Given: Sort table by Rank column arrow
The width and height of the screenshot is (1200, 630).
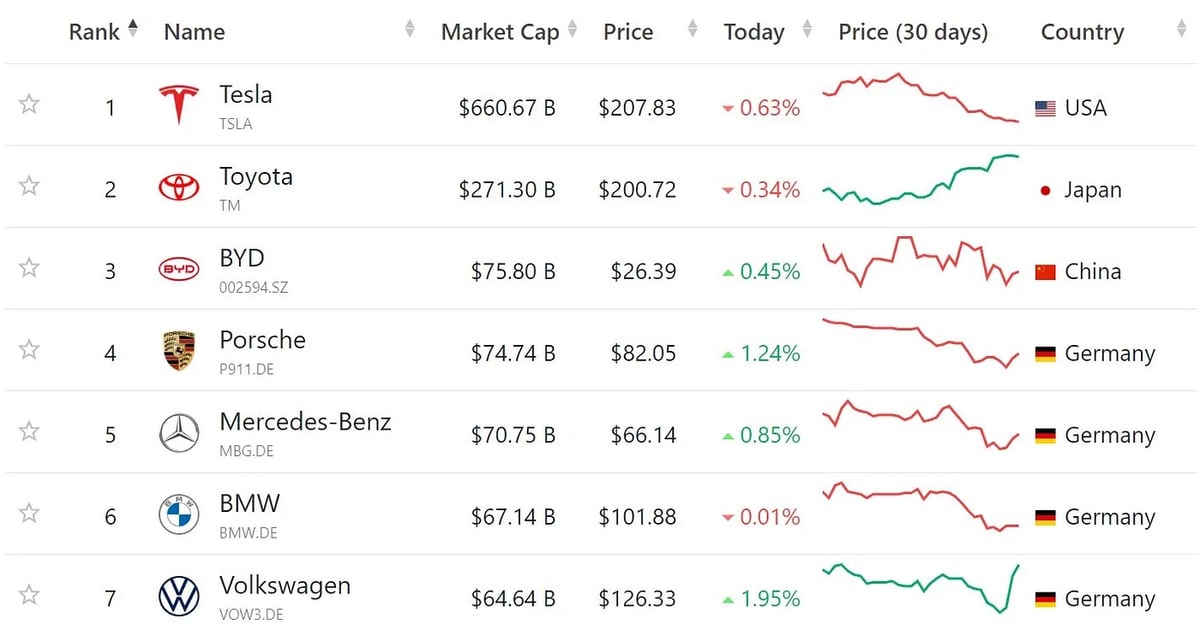Looking at the screenshot, I should 134,30.
